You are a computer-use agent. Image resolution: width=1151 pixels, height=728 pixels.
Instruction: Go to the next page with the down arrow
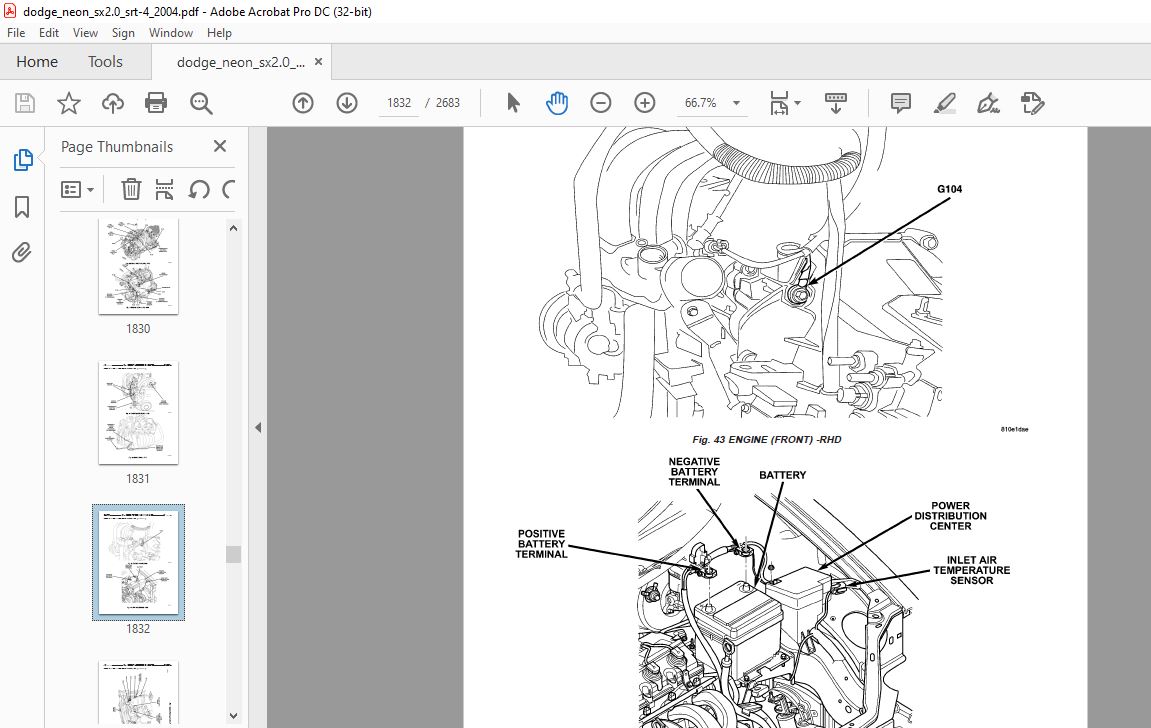pos(347,103)
